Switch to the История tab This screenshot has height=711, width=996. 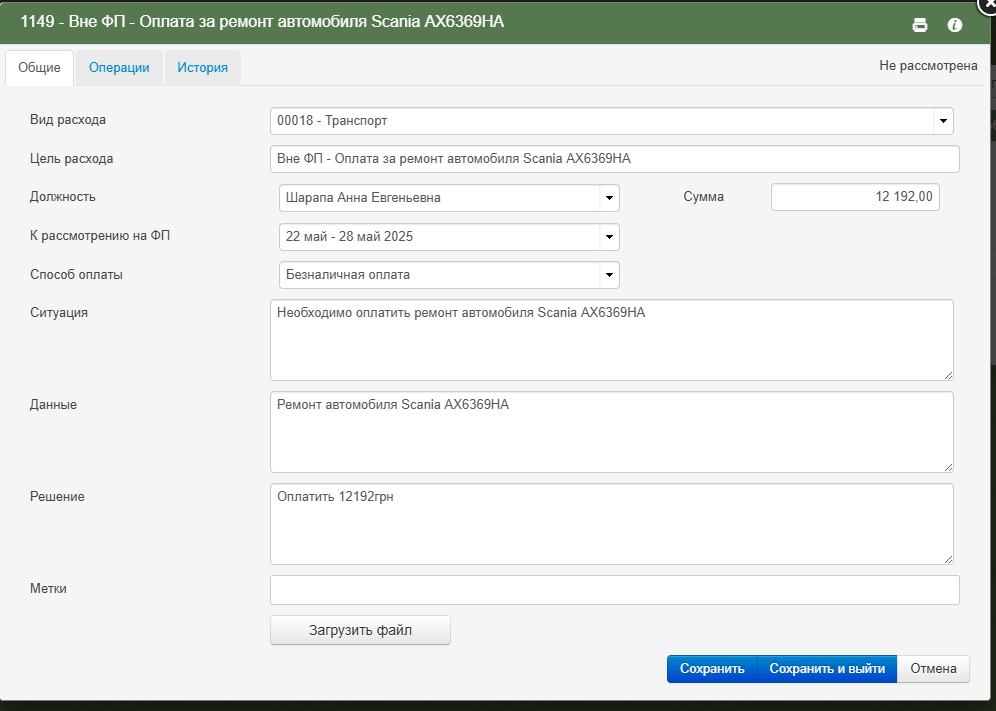203,67
